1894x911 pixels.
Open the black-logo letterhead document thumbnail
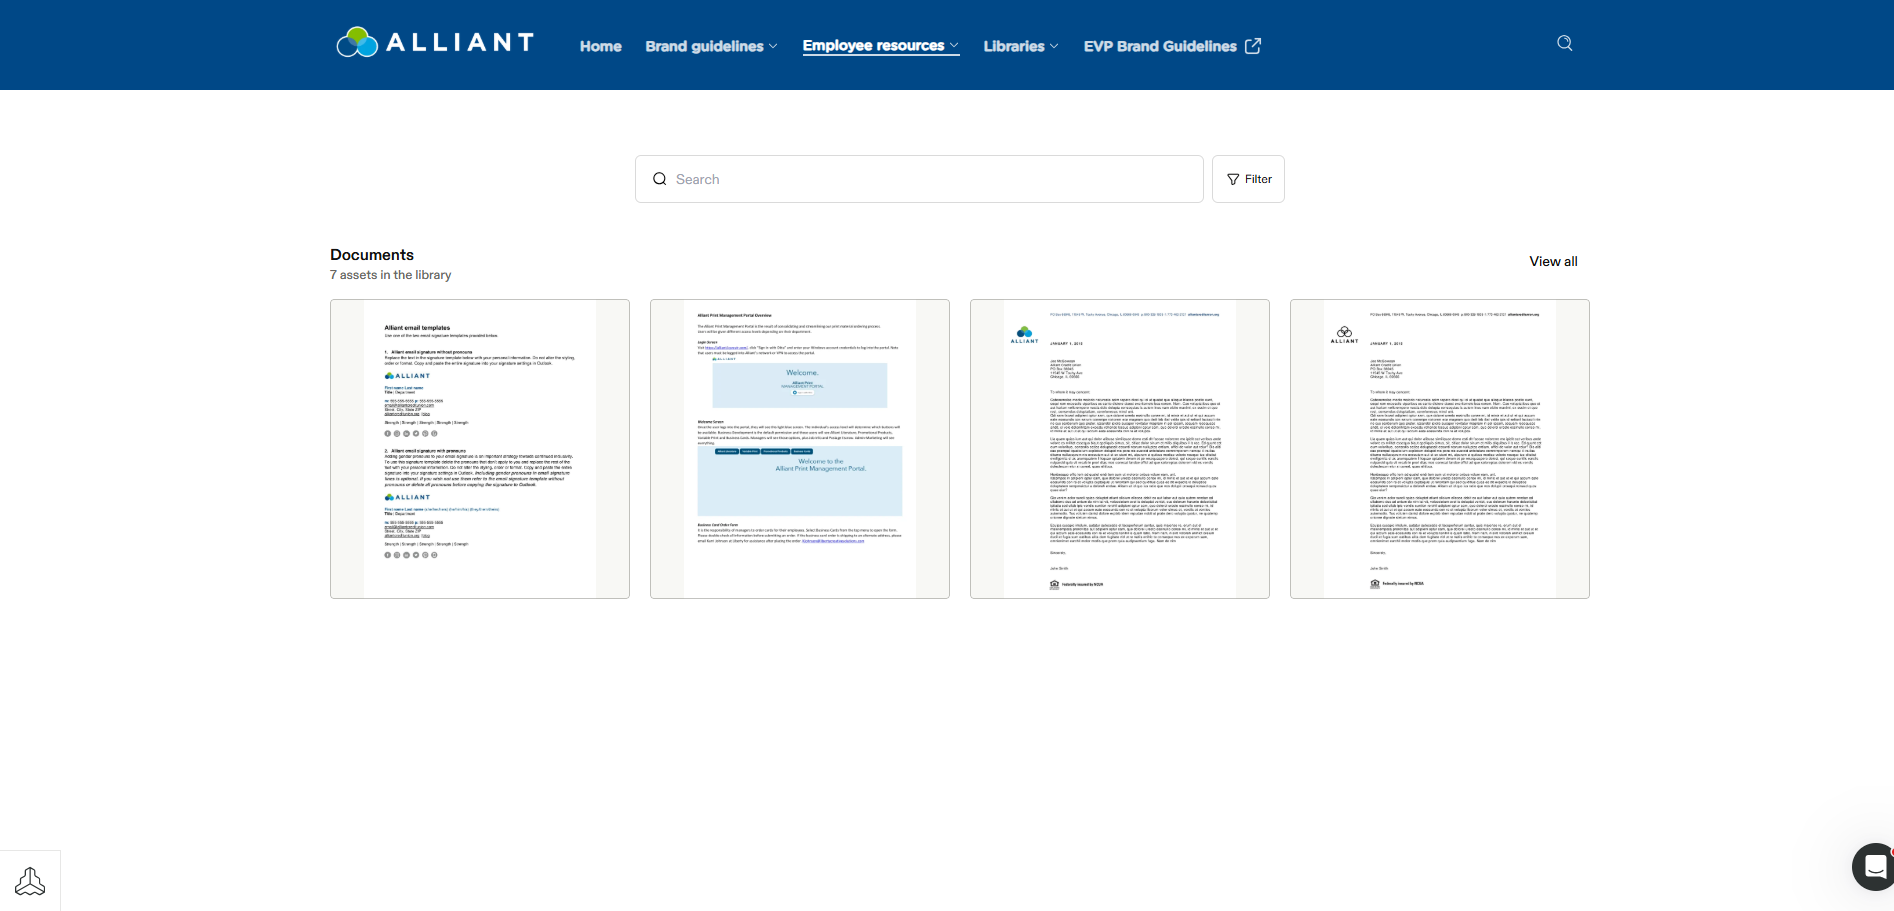(x=1440, y=449)
